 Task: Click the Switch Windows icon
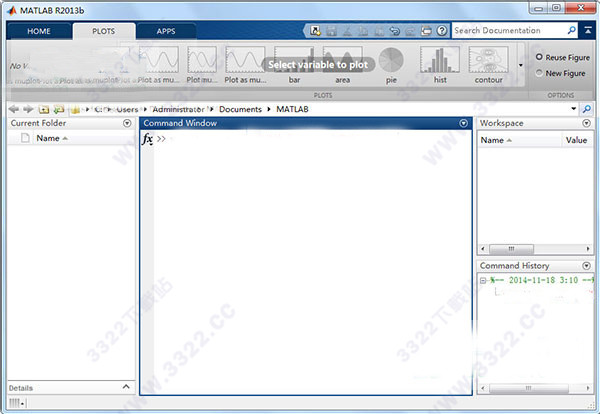click(426, 31)
